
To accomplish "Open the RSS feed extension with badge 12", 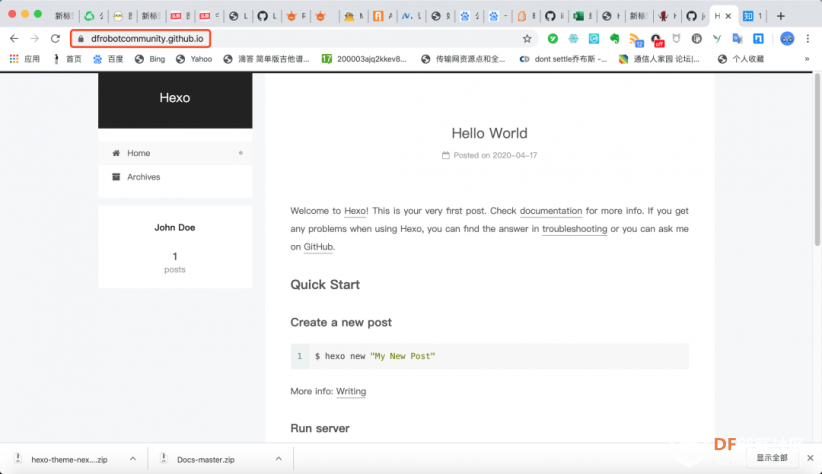I will click(635, 39).
